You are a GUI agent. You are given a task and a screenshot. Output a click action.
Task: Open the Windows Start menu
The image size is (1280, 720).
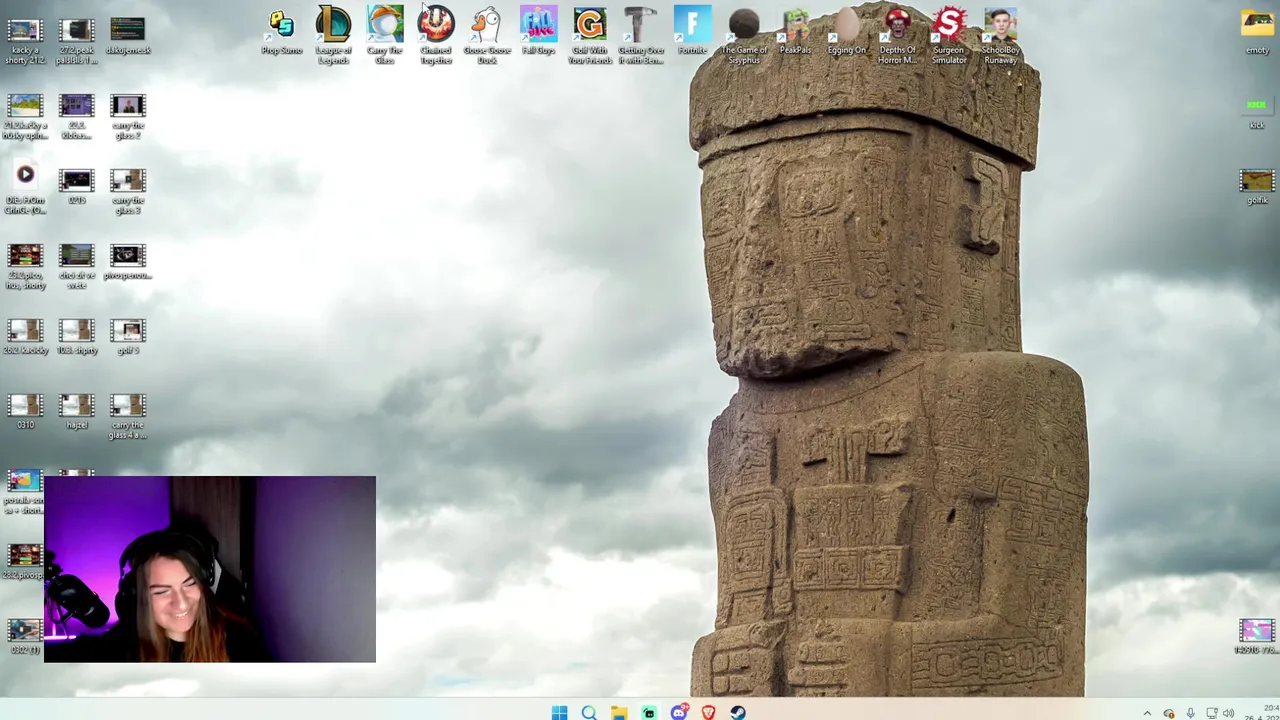[559, 712]
